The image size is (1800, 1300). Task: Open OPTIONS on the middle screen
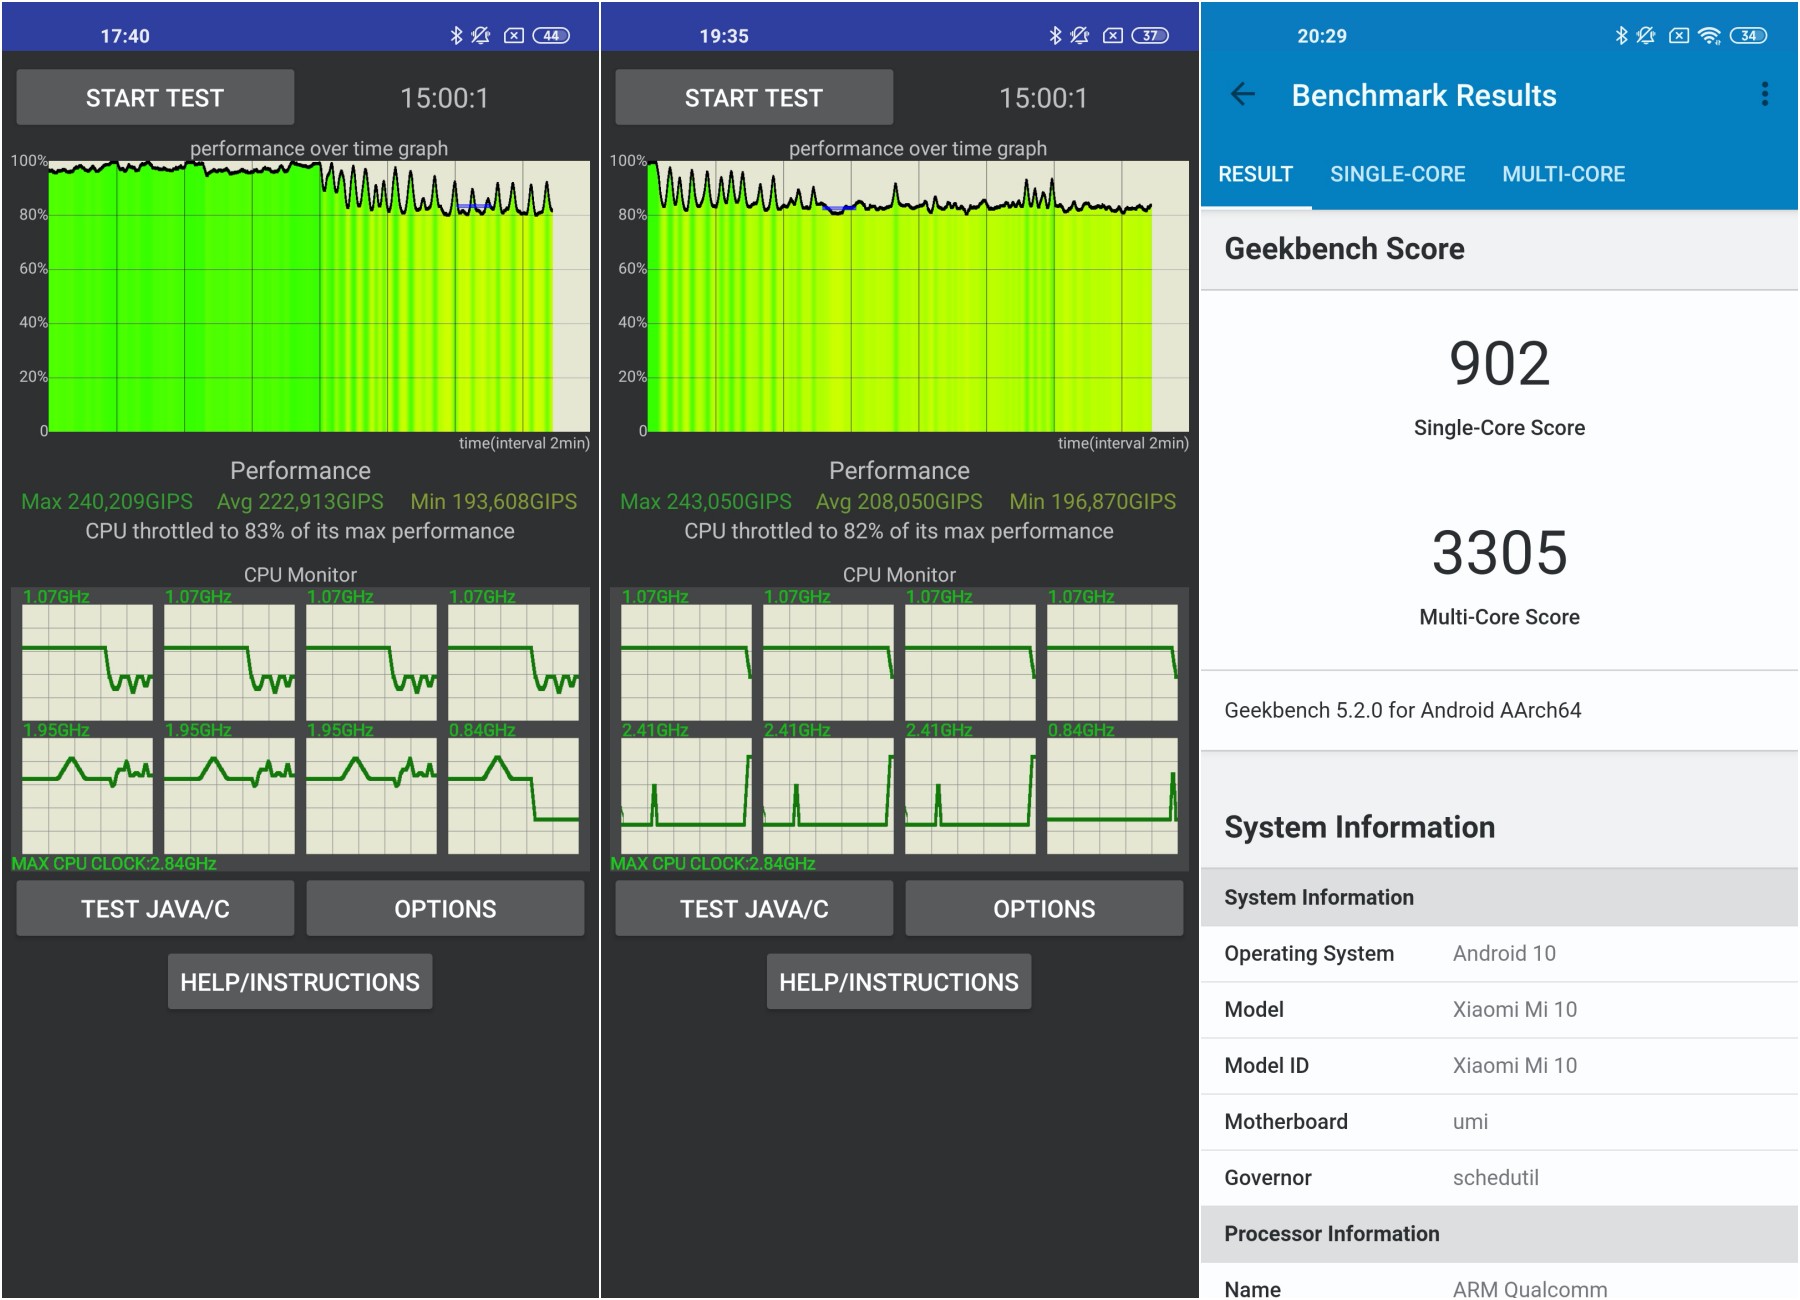pyautogui.click(x=1044, y=909)
